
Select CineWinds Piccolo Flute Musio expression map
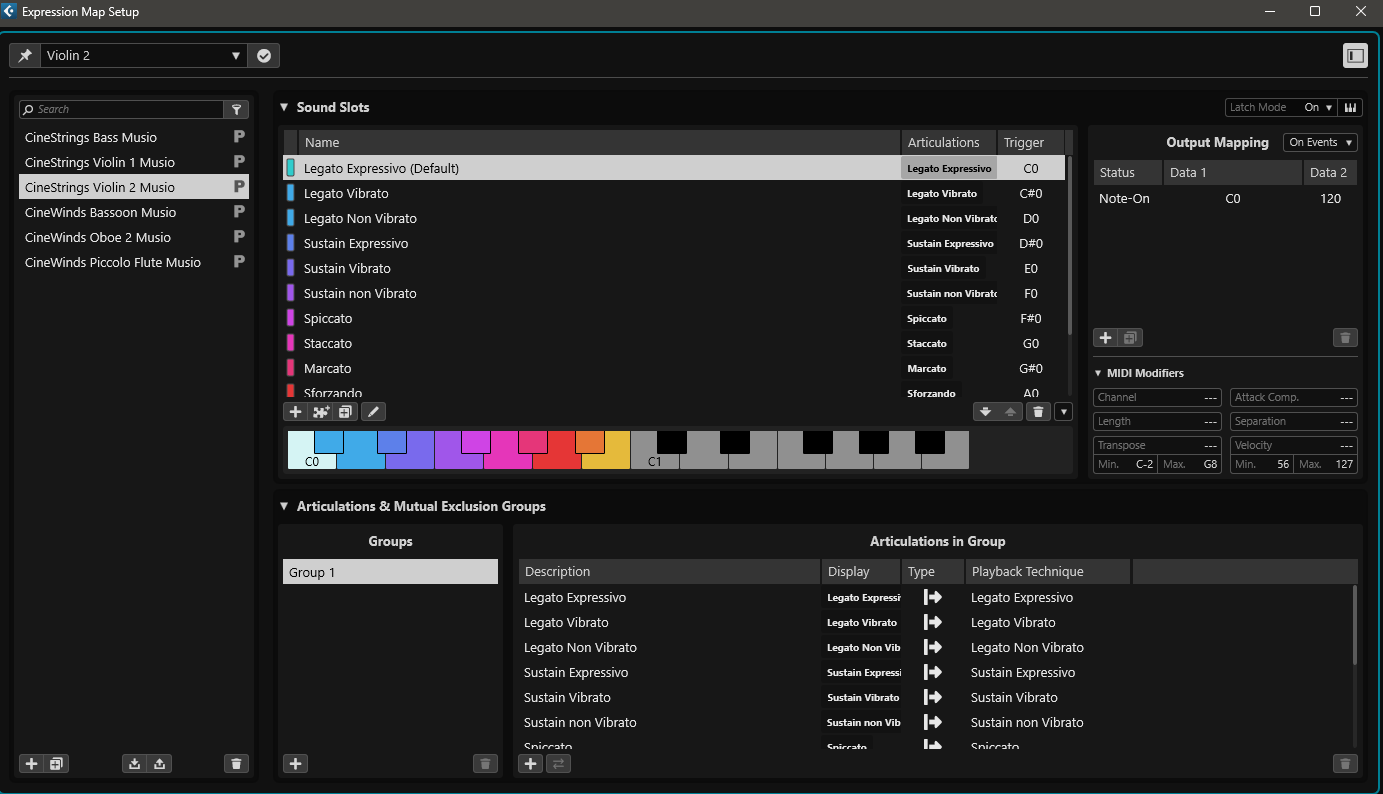pyautogui.click(x=133, y=263)
